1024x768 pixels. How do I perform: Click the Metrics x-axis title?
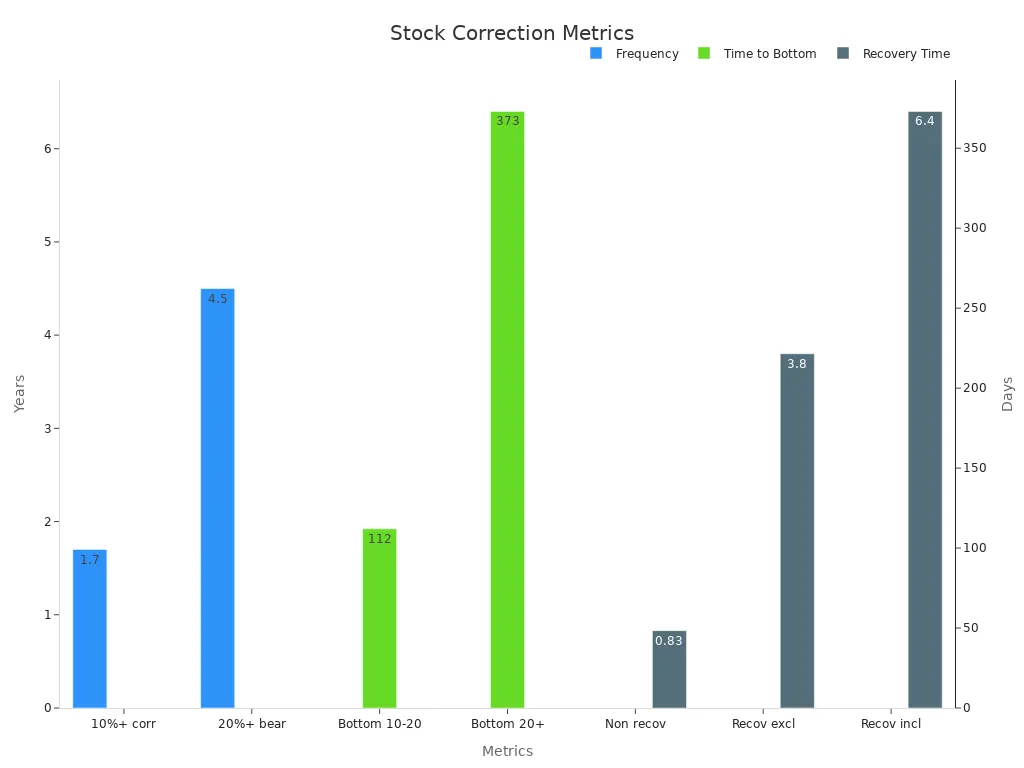(507, 751)
